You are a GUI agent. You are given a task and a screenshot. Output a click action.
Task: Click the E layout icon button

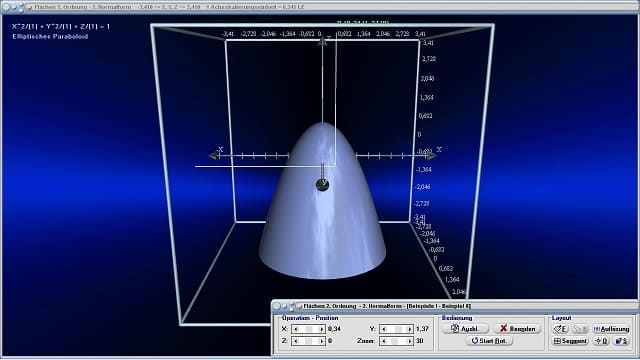pyautogui.click(x=560, y=329)
